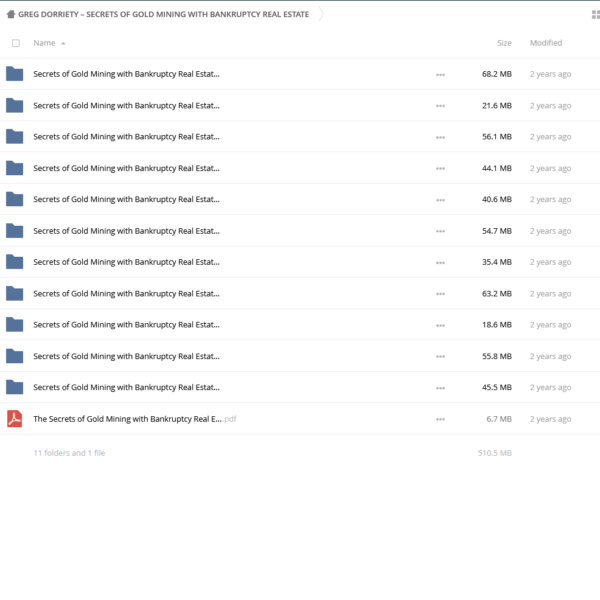Open more actions for the 63.2 MB folder
Screen dimensions: 600x600
tap(440, 294)
